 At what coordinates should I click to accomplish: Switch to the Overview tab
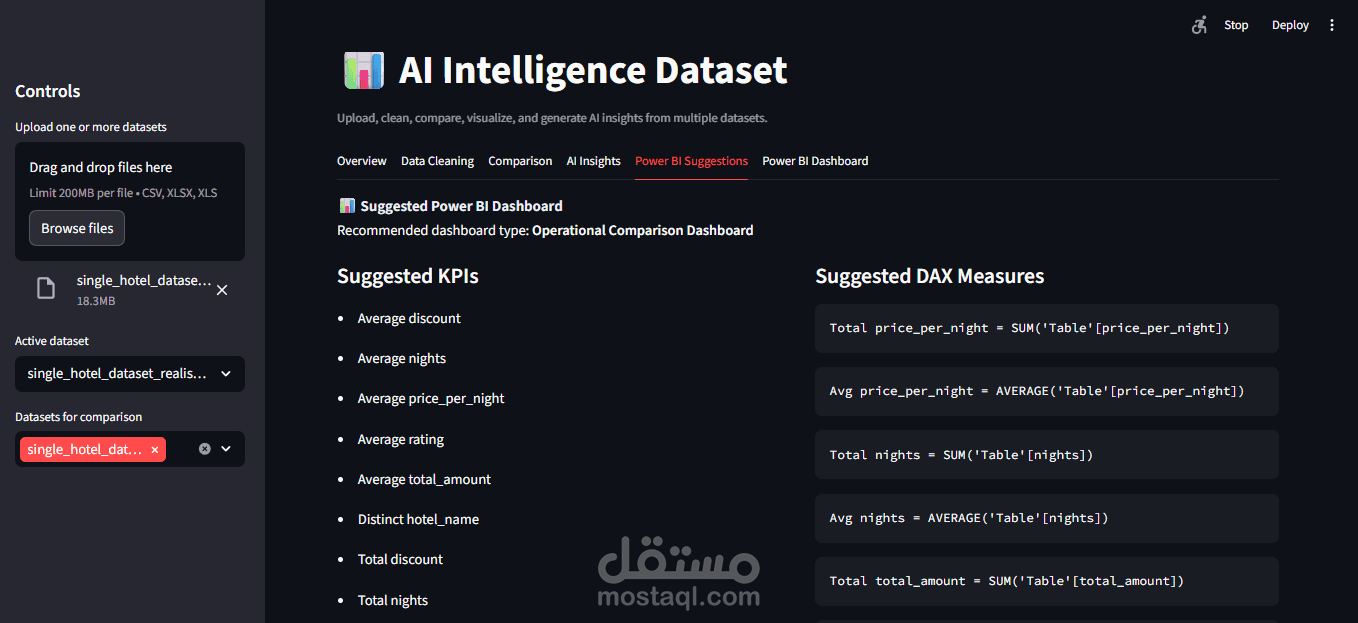pos(362,161)
